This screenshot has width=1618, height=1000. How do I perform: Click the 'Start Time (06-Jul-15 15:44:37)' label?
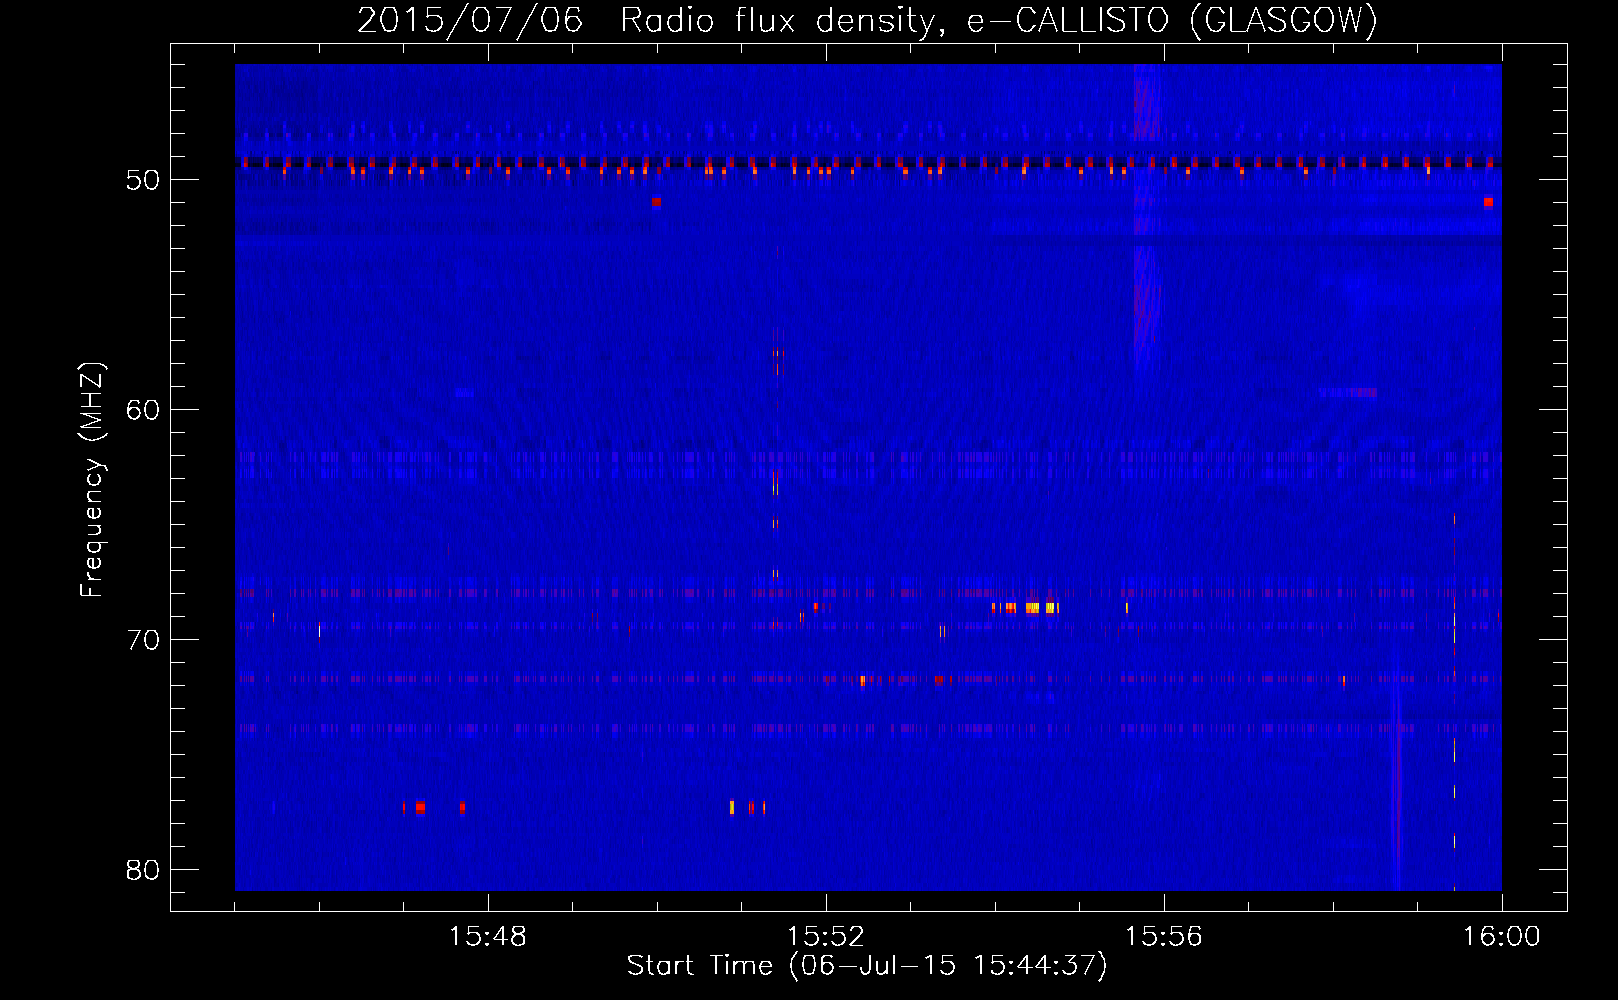pyautogui.click(x=867, y=966)
